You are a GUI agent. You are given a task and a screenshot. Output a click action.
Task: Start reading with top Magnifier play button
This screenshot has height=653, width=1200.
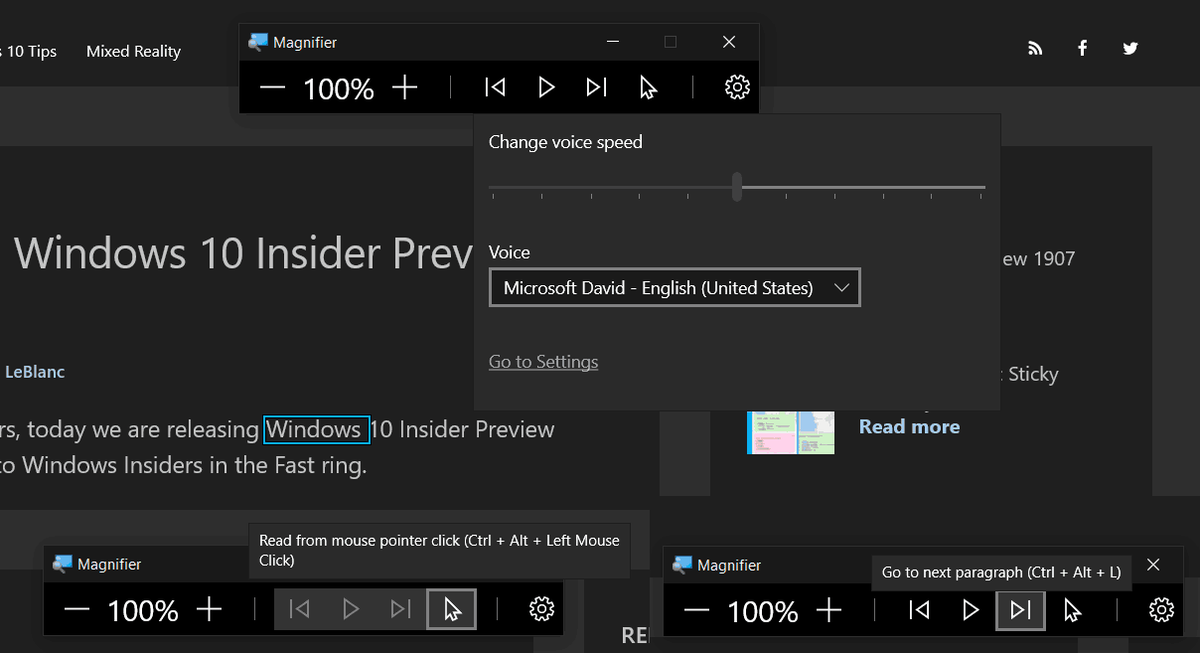click(546, 88)
